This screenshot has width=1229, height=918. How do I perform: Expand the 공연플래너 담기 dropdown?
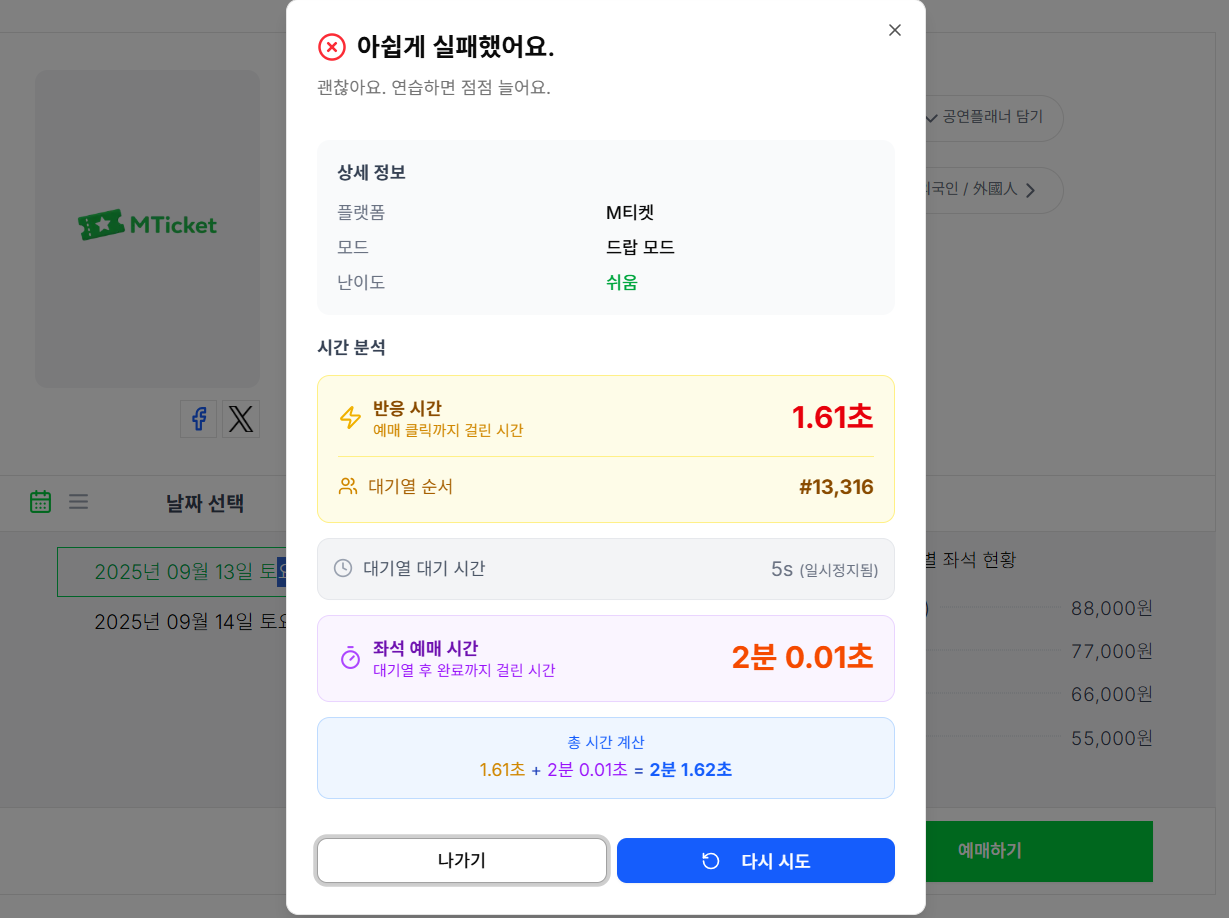[992, 117]
